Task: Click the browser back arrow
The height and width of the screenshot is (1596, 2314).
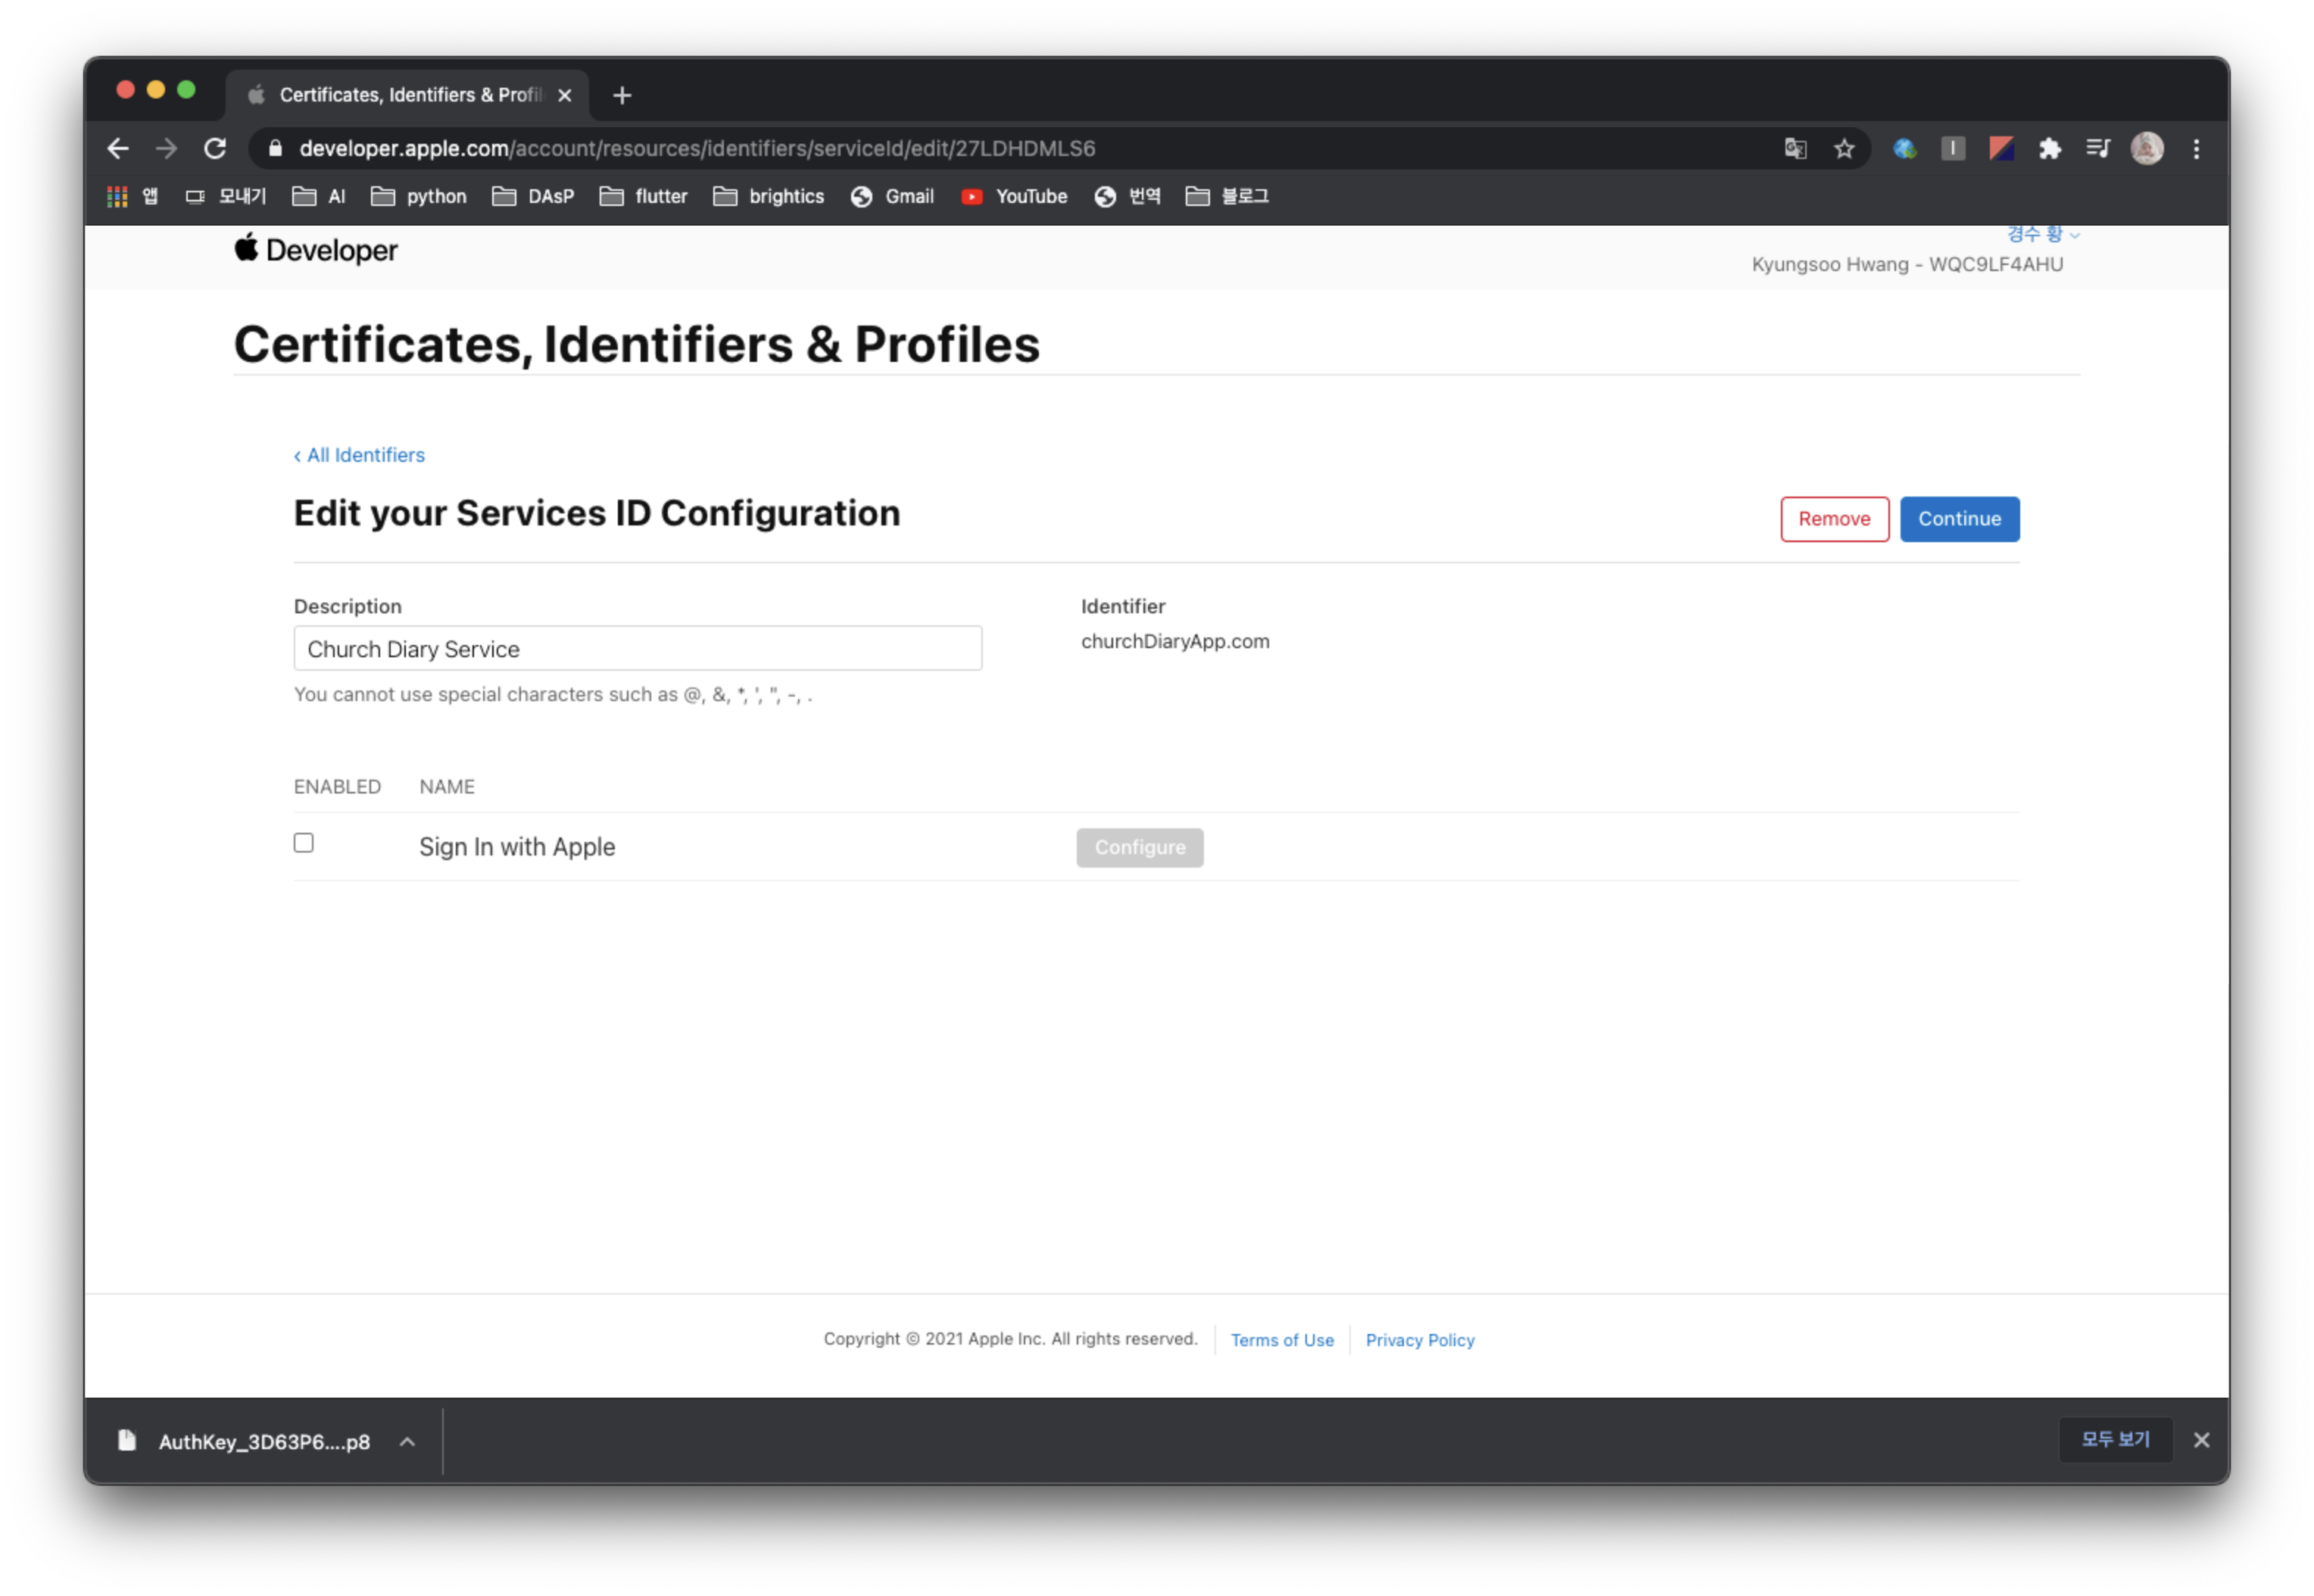Action: point(118,149)
